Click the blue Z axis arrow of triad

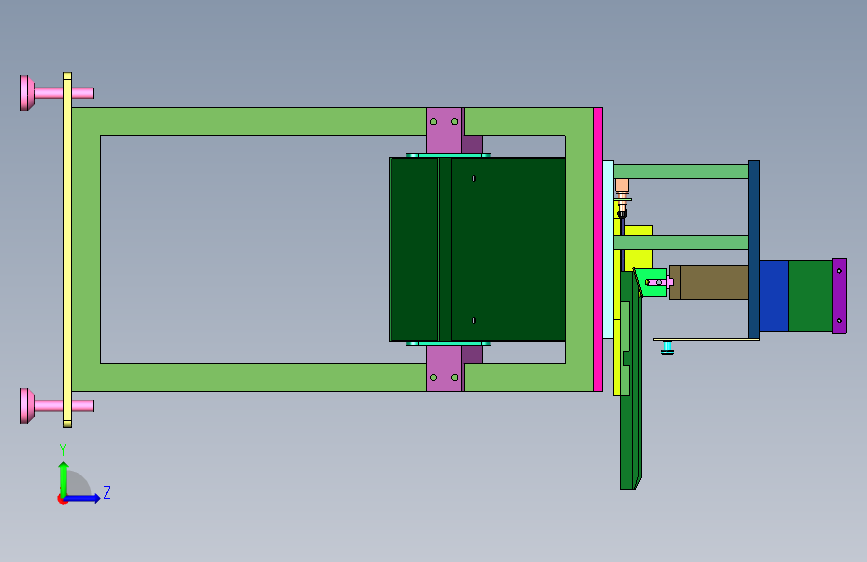click(83, 498)
